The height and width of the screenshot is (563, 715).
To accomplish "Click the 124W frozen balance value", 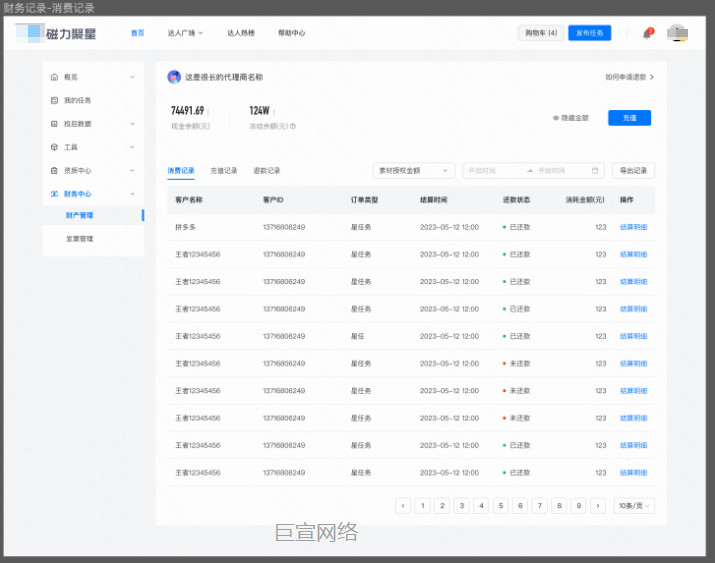I will coord(259,110).
